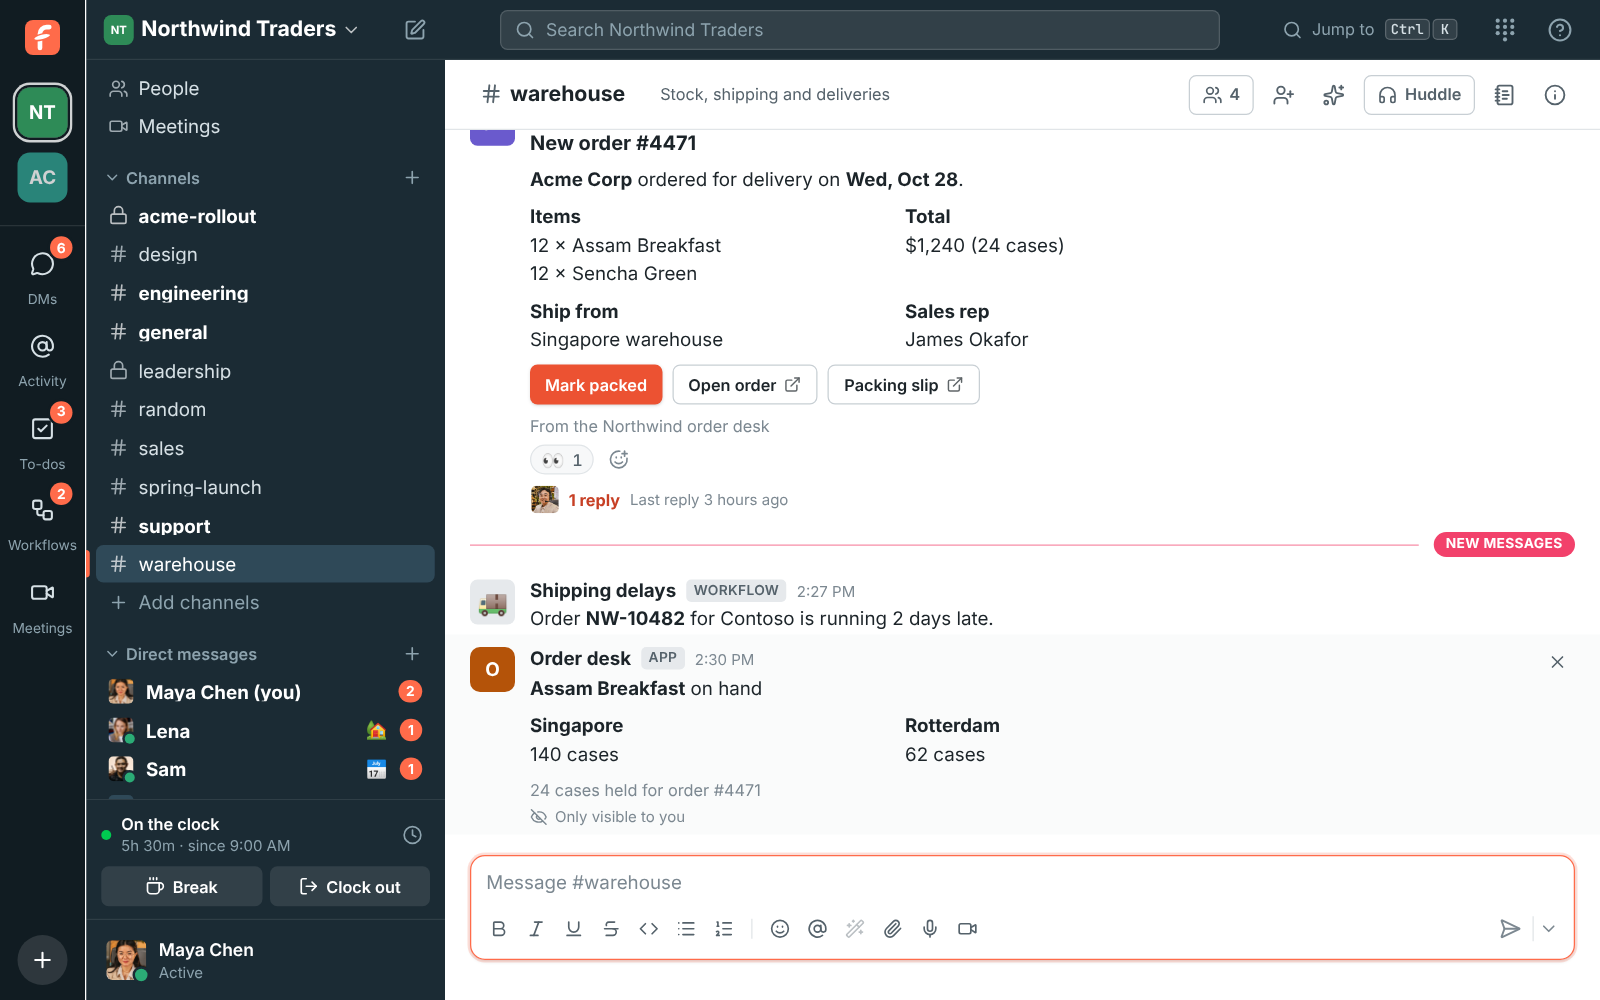Open the compose new message icon
1600x1000 pixels.
pyautogui.click(x=415, y=30)
